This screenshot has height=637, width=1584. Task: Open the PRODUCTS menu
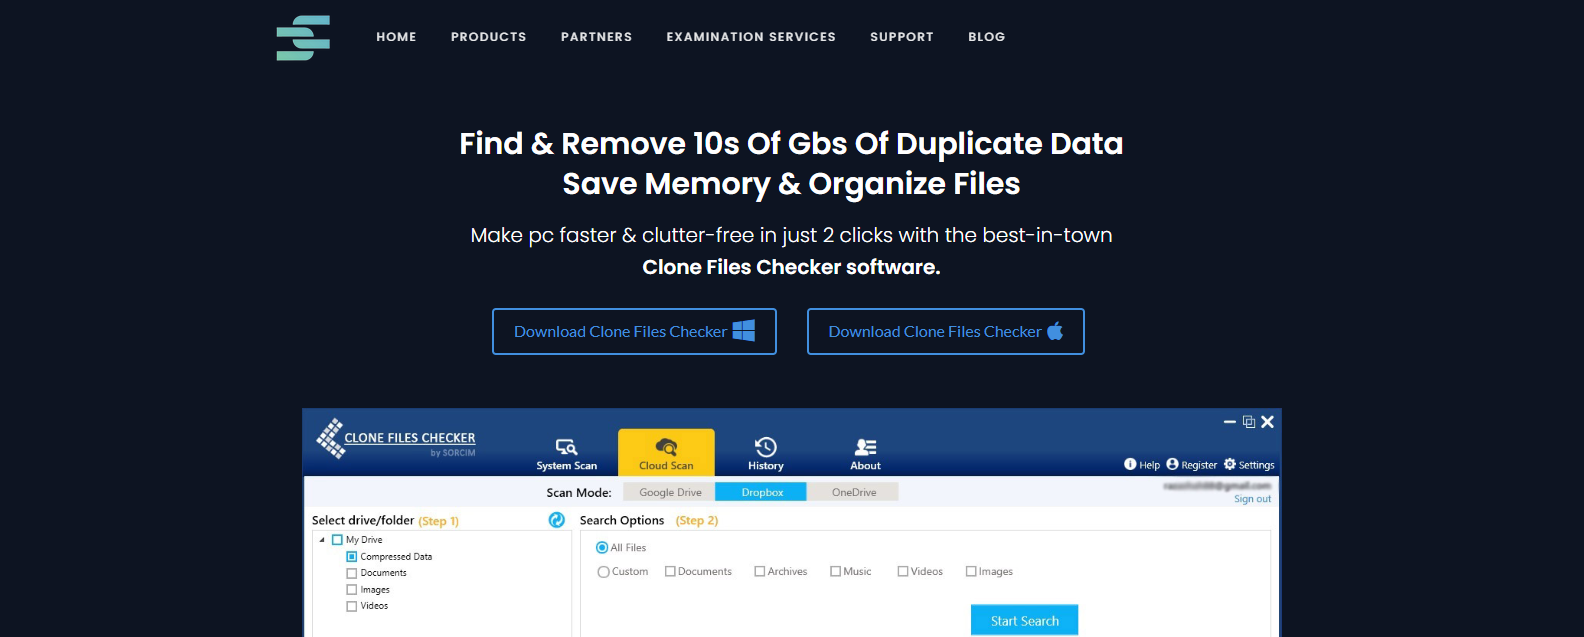(488, 37)
